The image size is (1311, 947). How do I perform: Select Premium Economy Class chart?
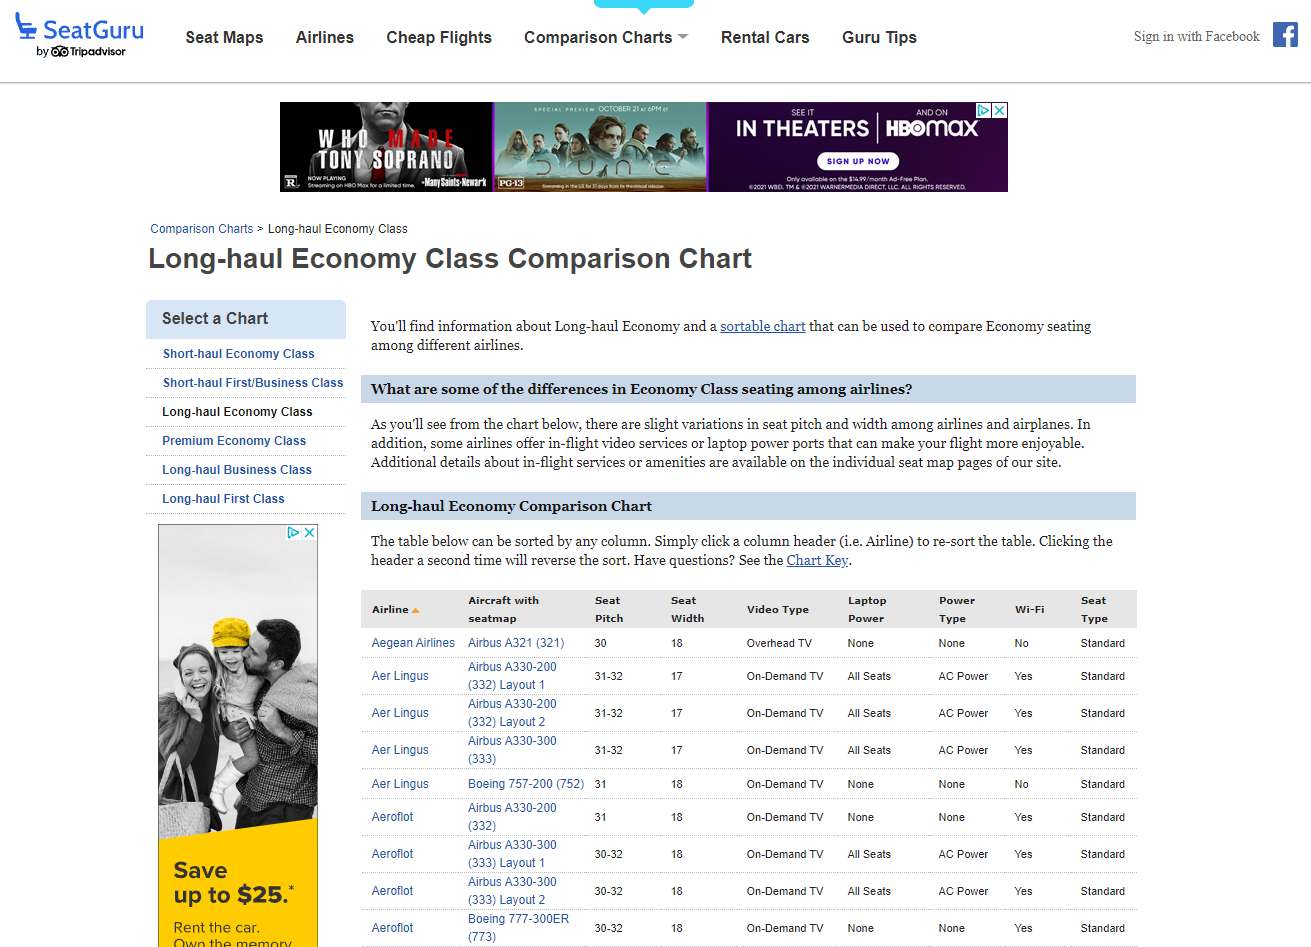tap(234, 441)
